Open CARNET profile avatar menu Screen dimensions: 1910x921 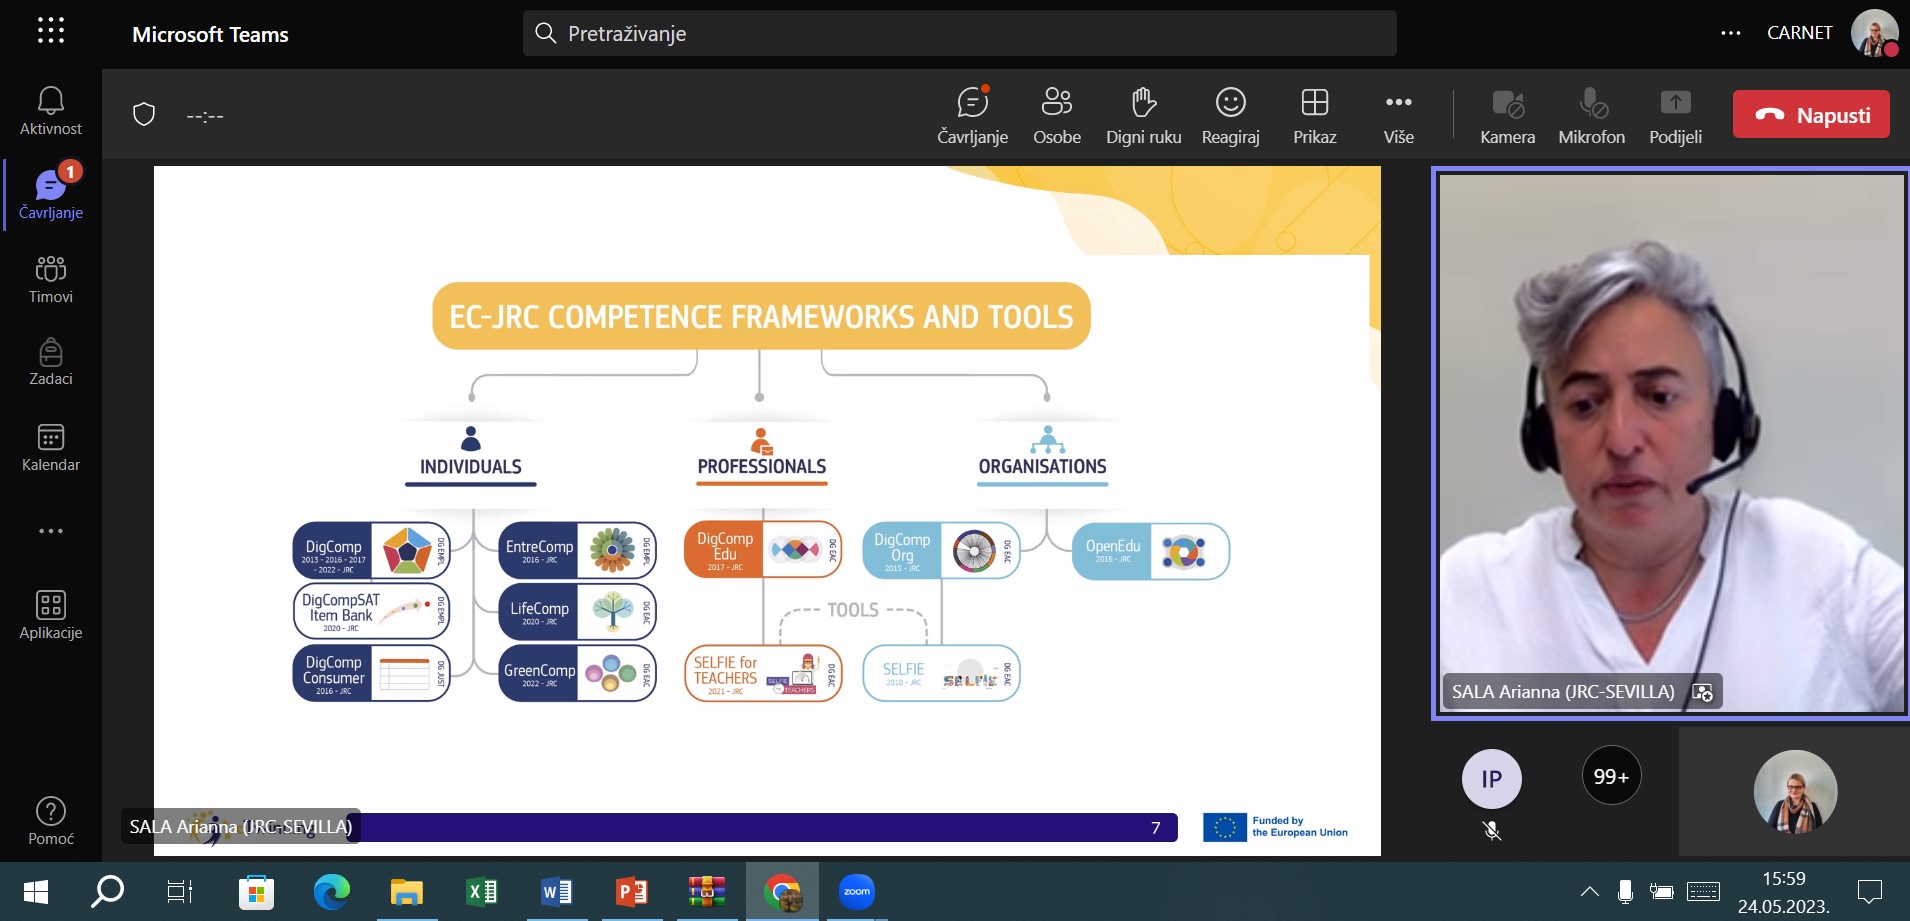click(1874, 33)
